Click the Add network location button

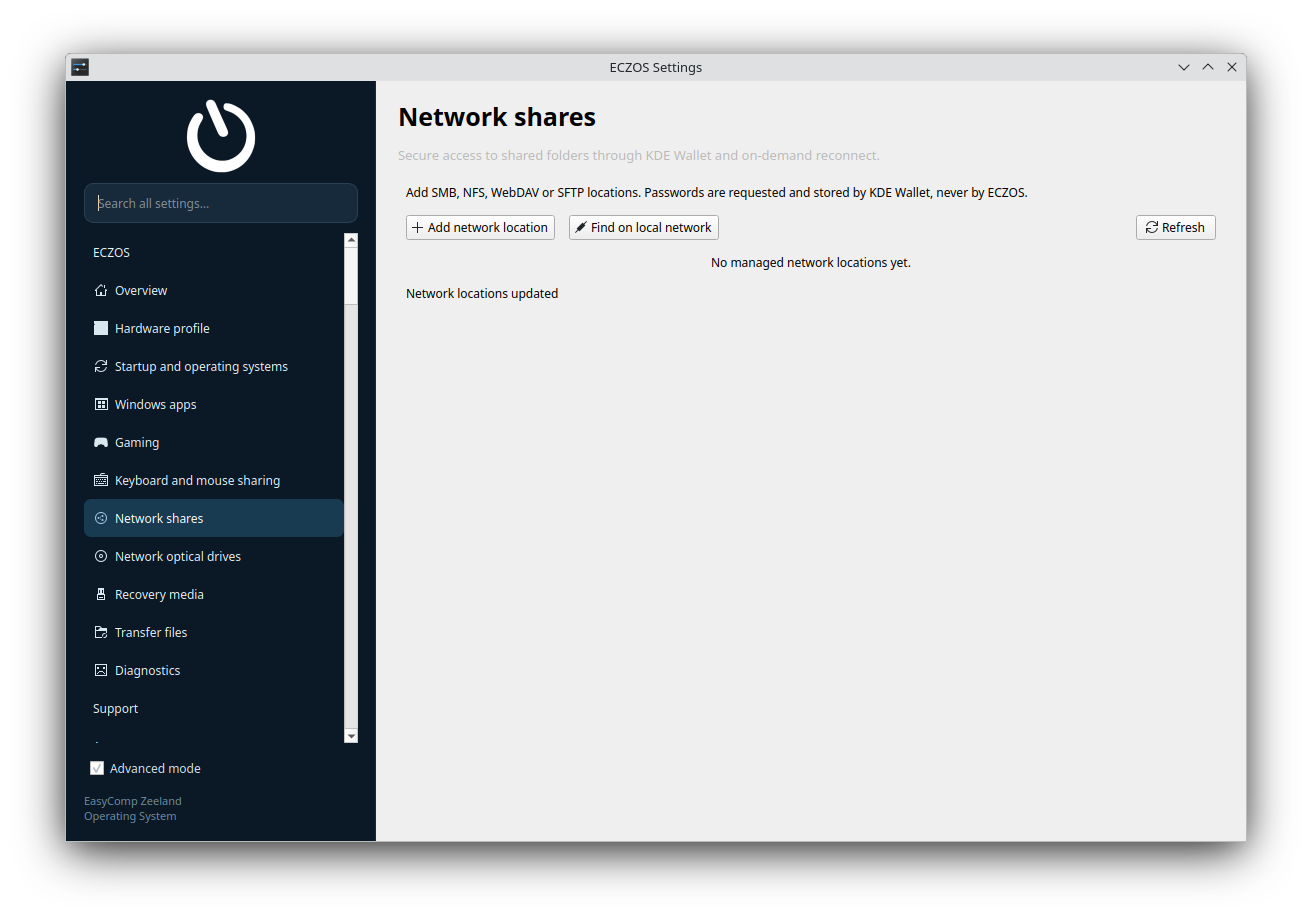(481, 227)
